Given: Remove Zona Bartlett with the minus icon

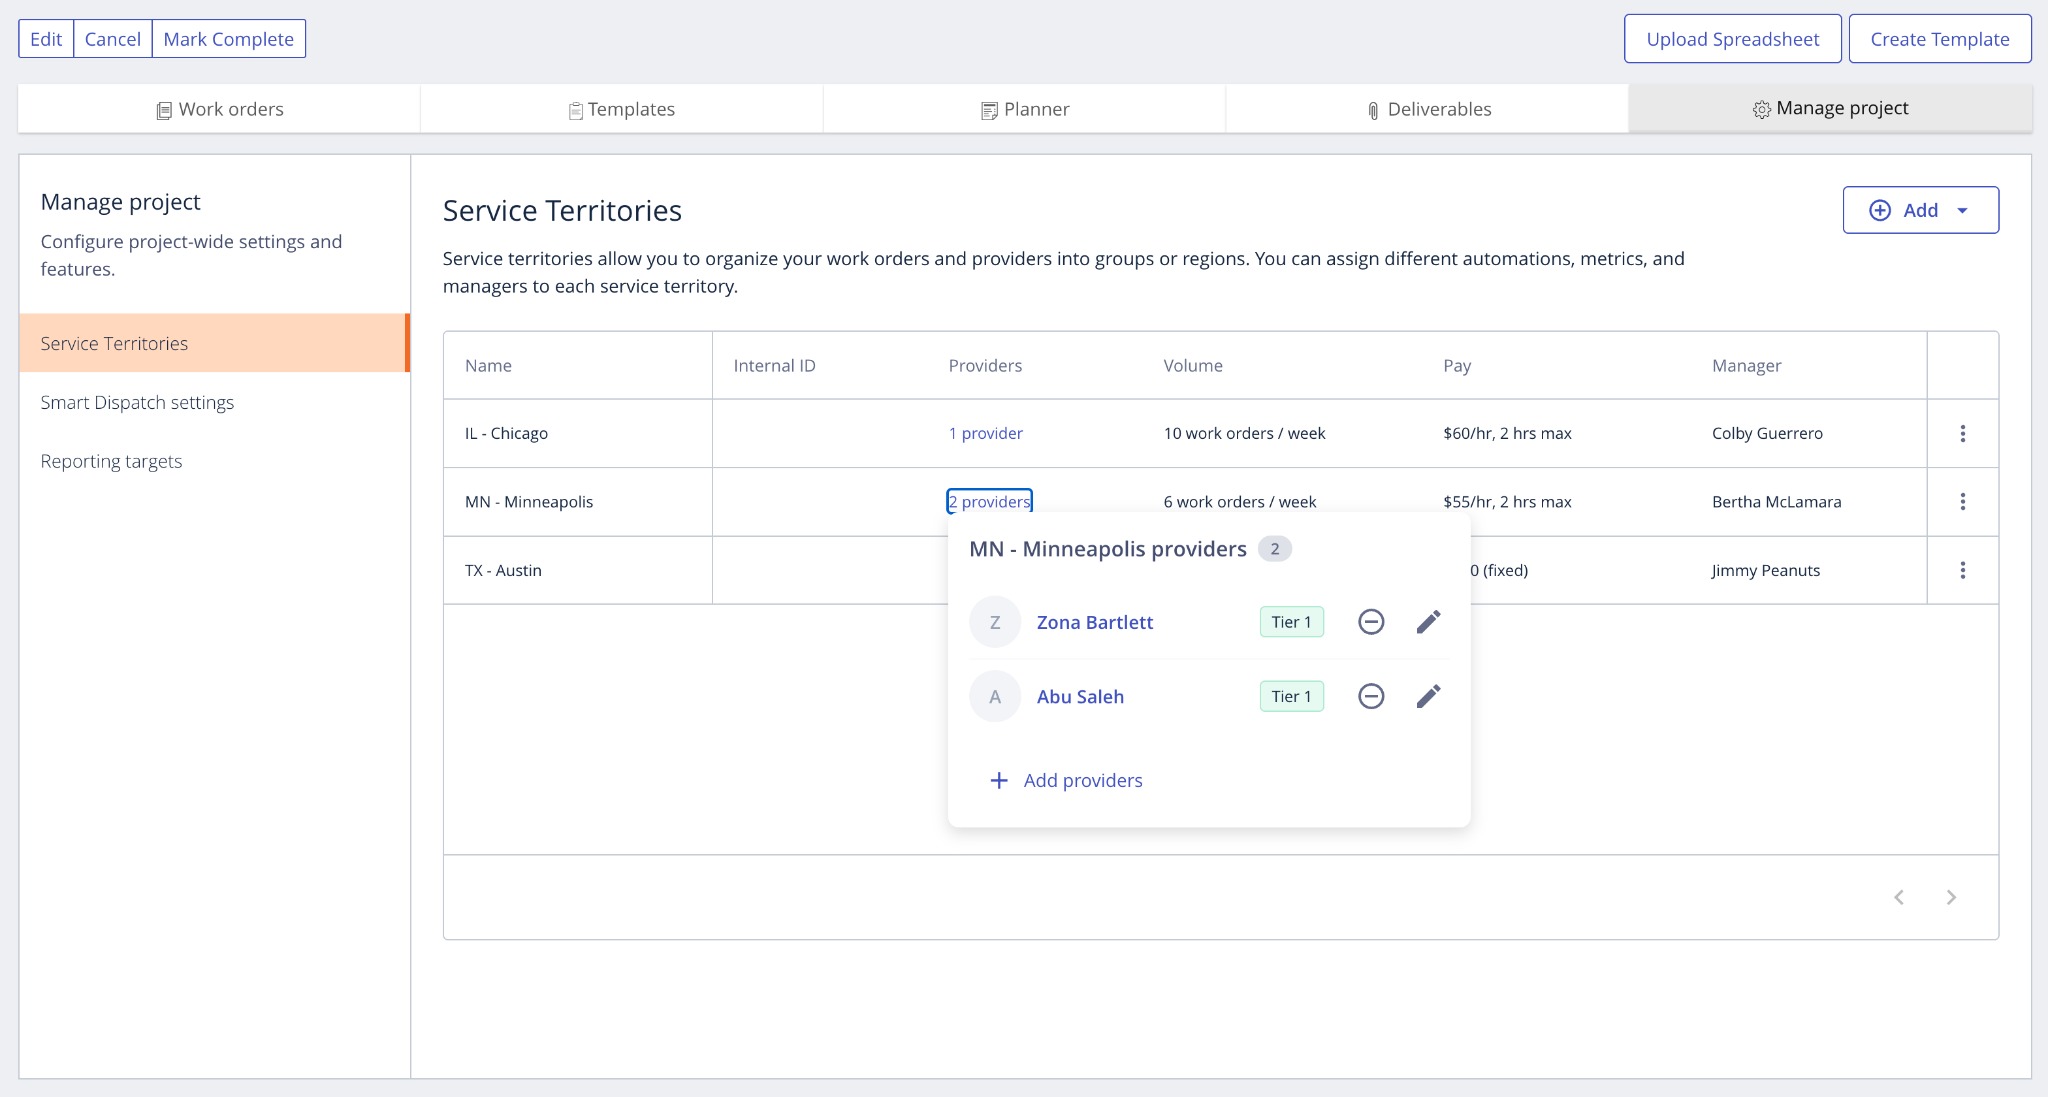Looking at the screenshot, I should coord(1371,622).
